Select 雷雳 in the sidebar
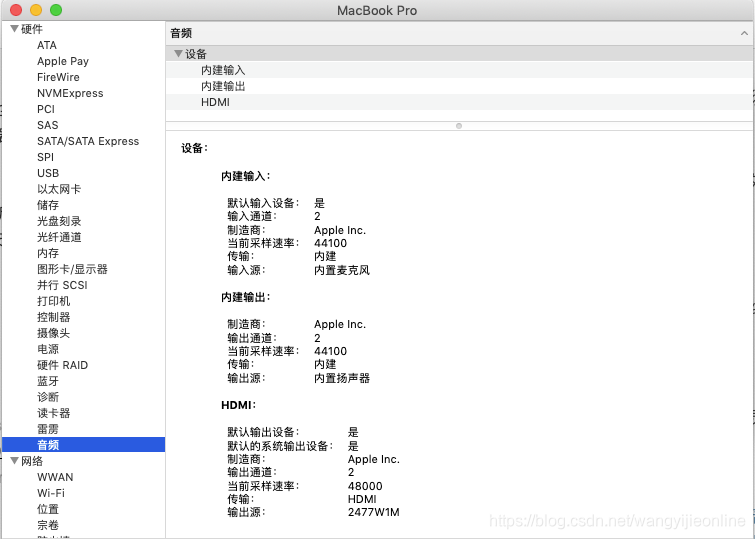Screen dimensions: 755x539 [48, 429]
